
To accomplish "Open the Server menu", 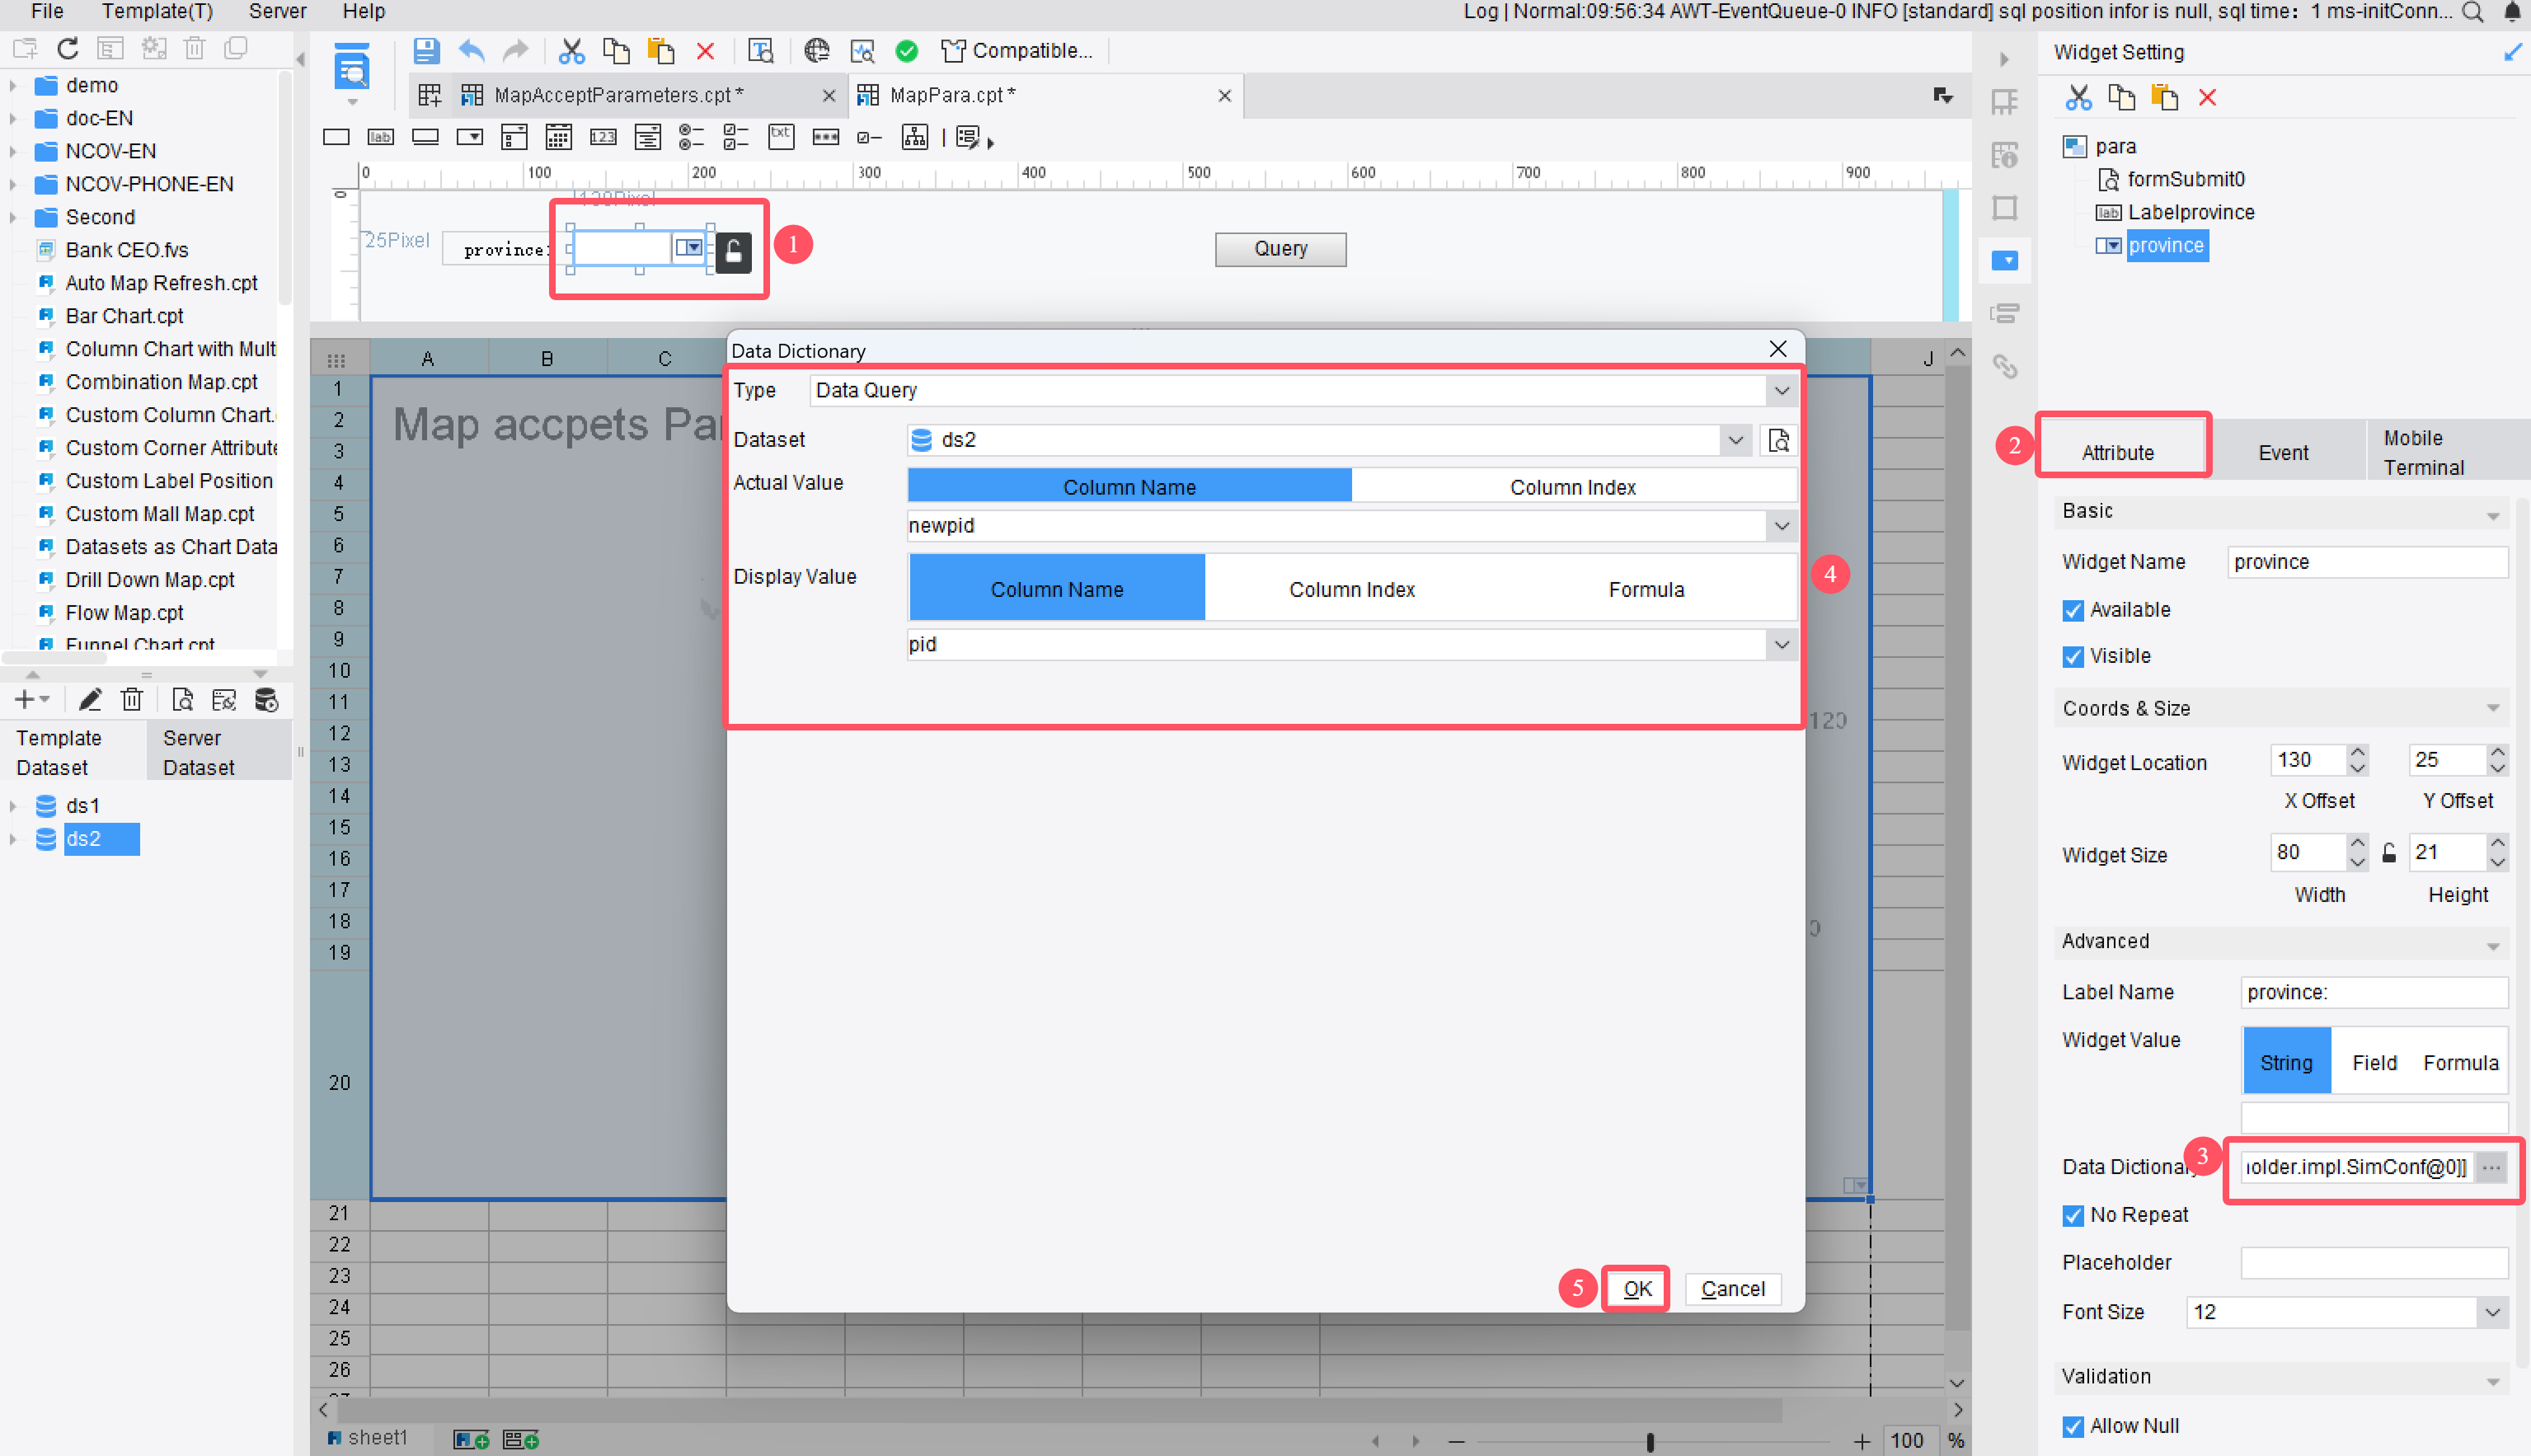I will (277, 11).
